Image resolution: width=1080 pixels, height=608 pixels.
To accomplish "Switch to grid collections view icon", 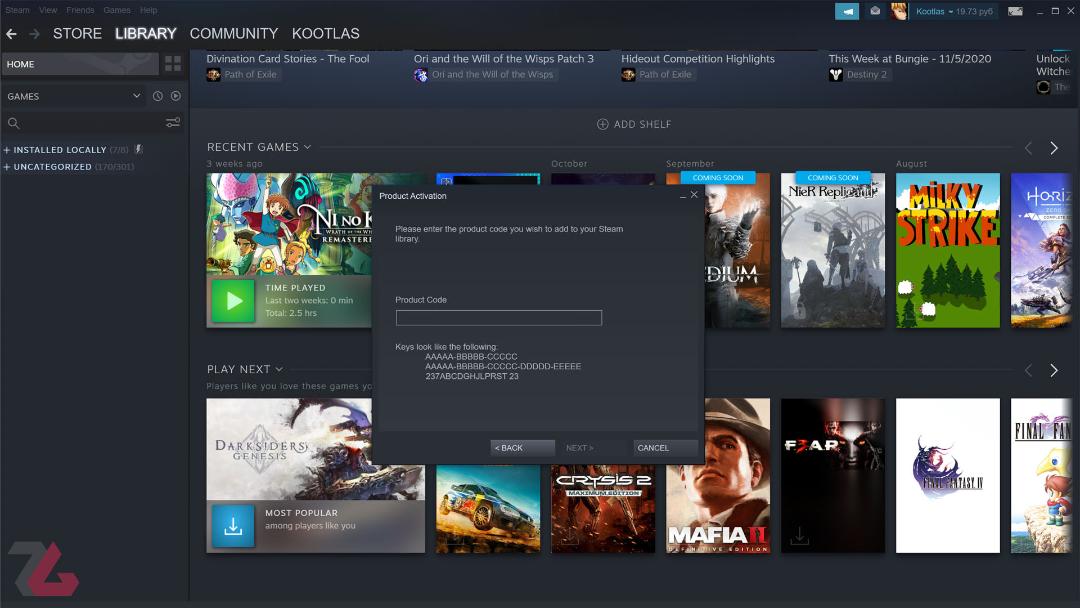I will (x=173, y=64).
